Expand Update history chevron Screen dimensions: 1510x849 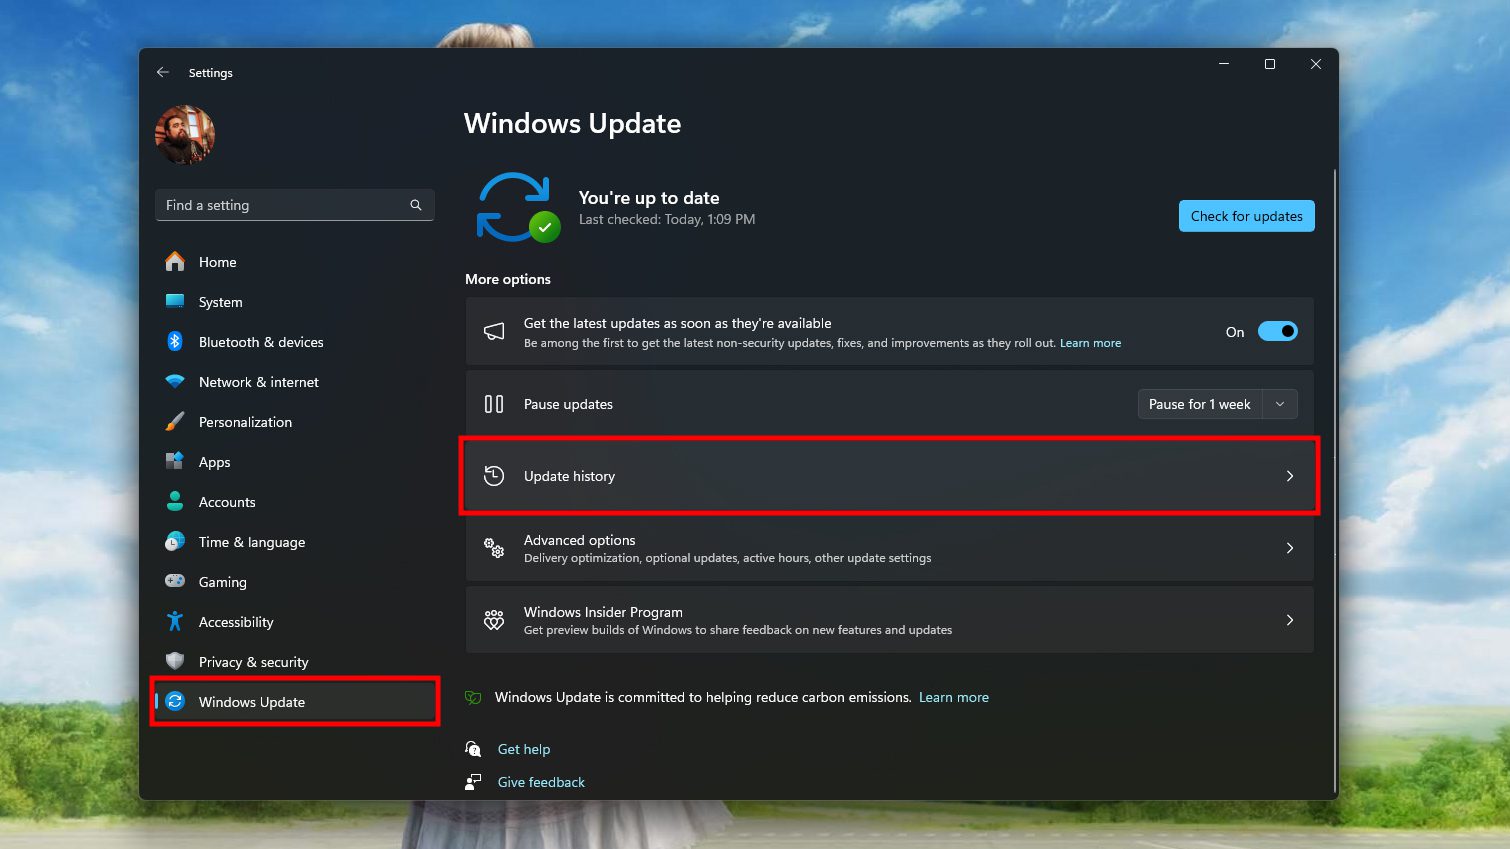(1290, 476)
